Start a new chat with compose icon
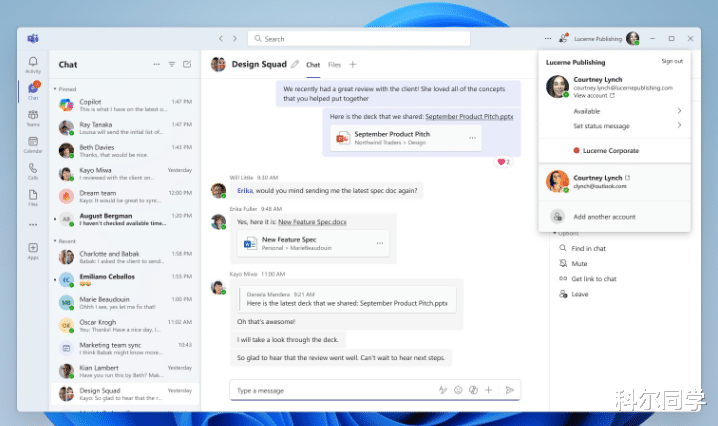 click(187, 64)
